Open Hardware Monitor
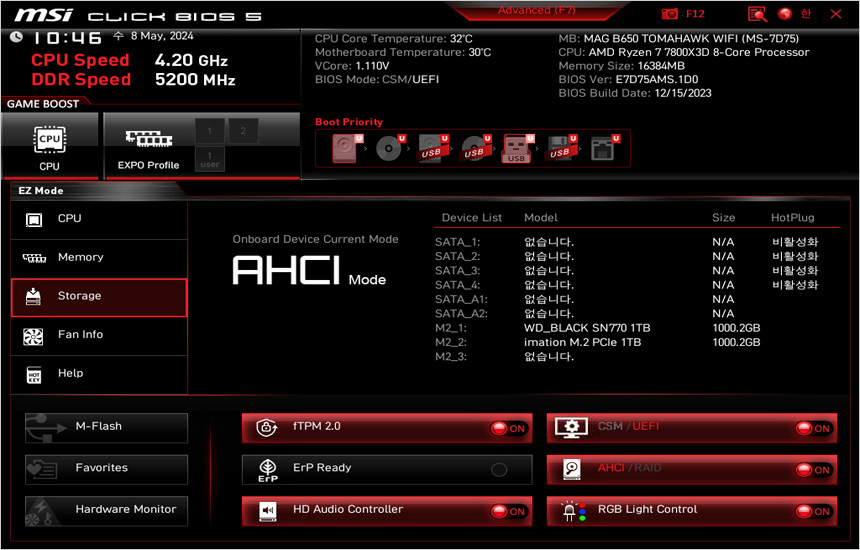The width and height of the screenshot is (860, 550). point(106,511)
